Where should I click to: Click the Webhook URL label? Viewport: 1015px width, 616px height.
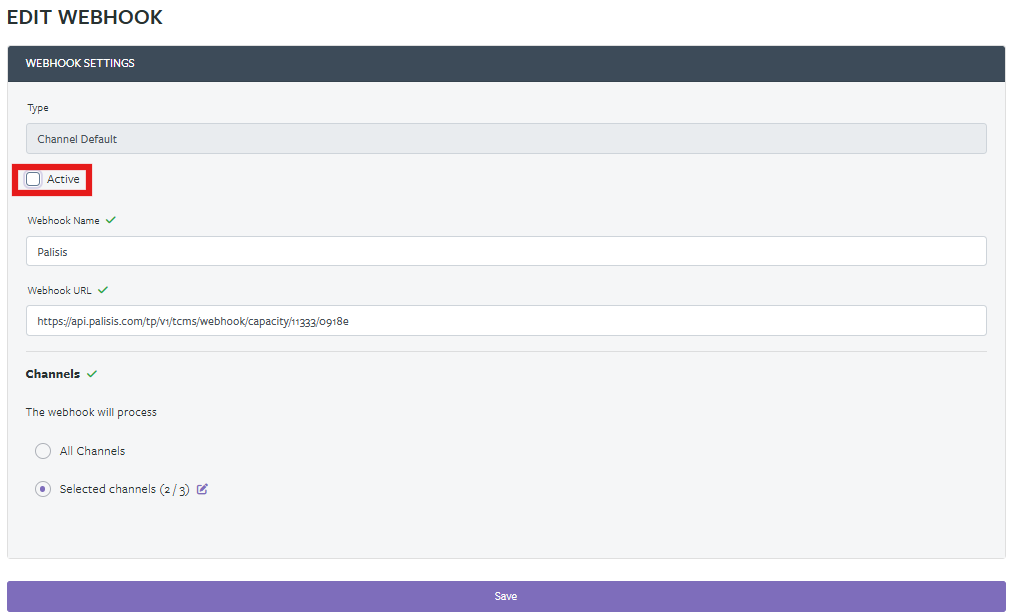coord(60,291)
